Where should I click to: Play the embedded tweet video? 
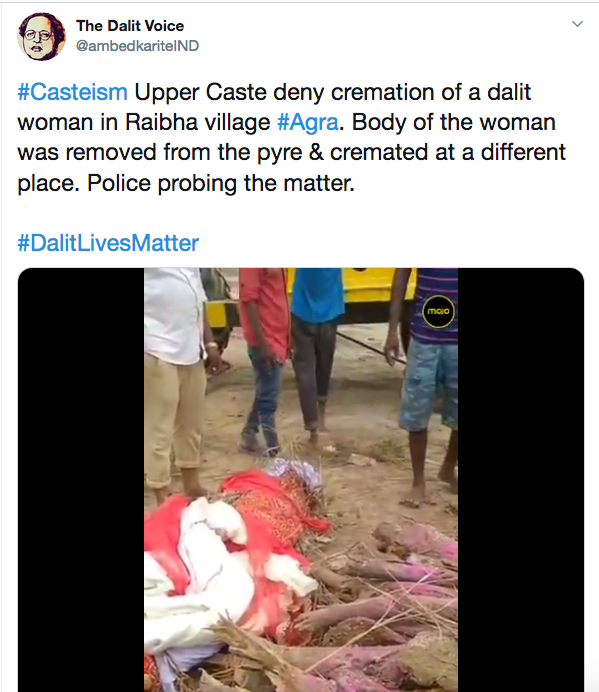coord(301,480)
